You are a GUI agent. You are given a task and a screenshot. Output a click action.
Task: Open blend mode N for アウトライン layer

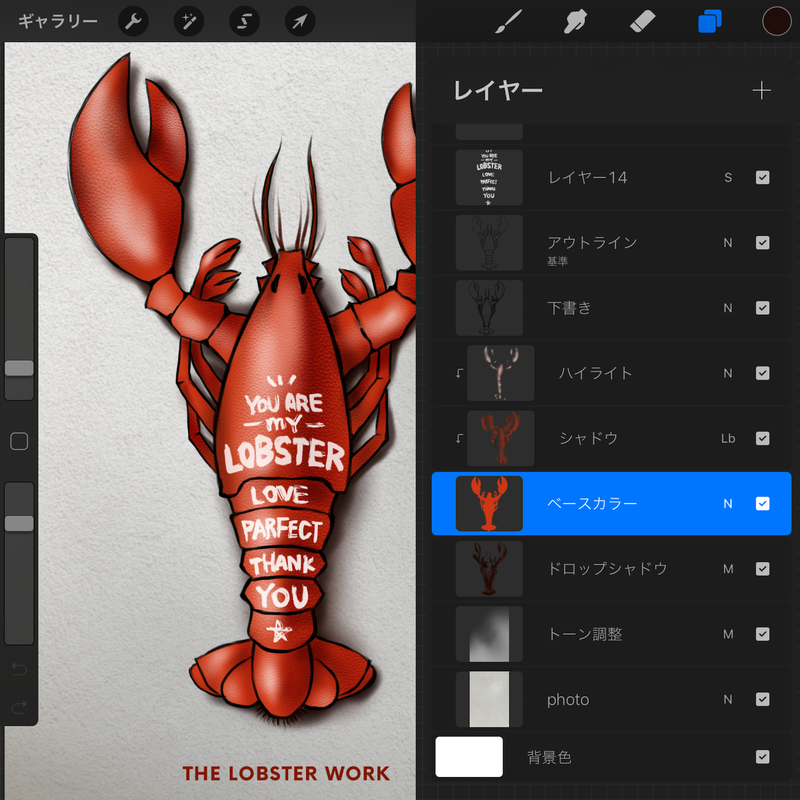pos(728,243)
